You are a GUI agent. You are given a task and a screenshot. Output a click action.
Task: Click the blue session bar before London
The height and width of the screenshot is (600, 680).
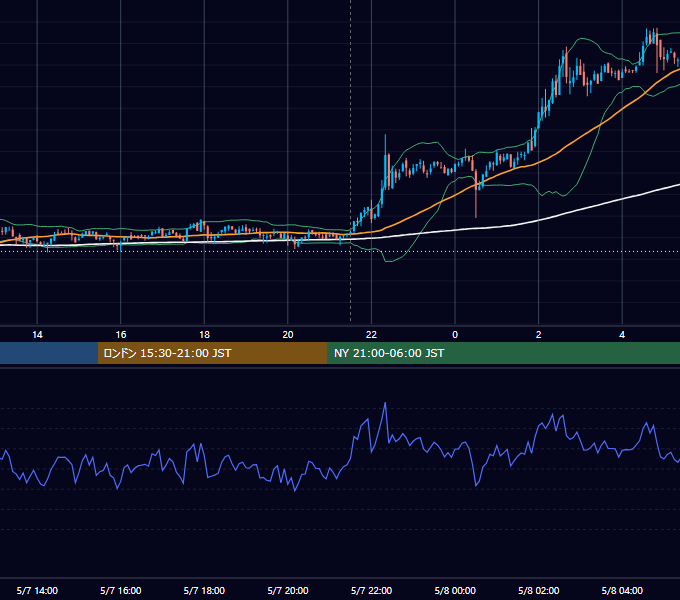49,353
